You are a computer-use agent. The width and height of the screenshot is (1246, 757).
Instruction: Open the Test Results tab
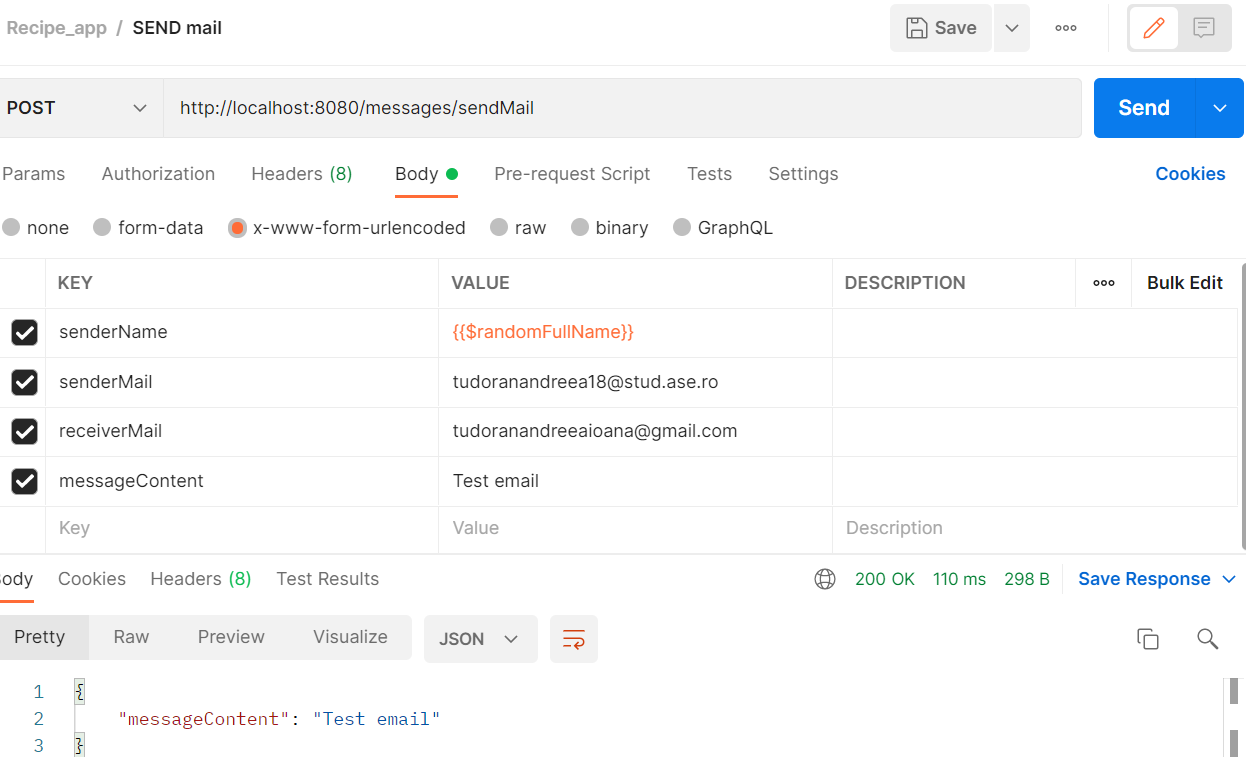click(x=328, y=579)
